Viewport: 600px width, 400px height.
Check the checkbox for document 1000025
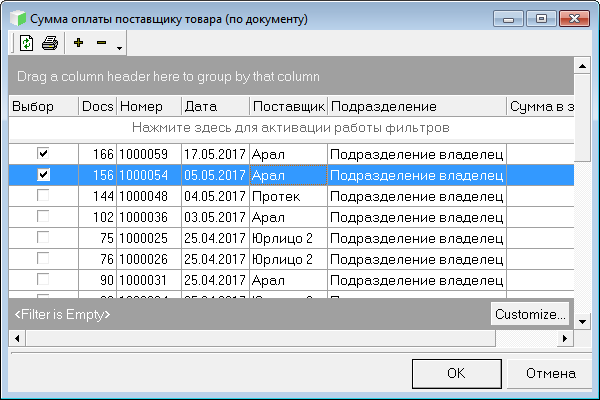coord(43,238)
